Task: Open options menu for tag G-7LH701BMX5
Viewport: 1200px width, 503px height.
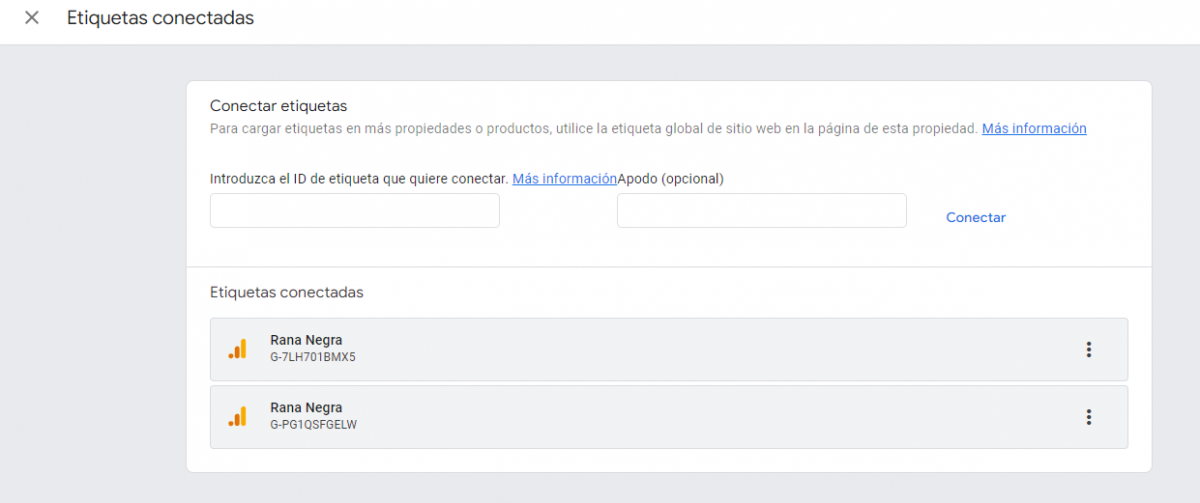Action: coord(1089,349)
